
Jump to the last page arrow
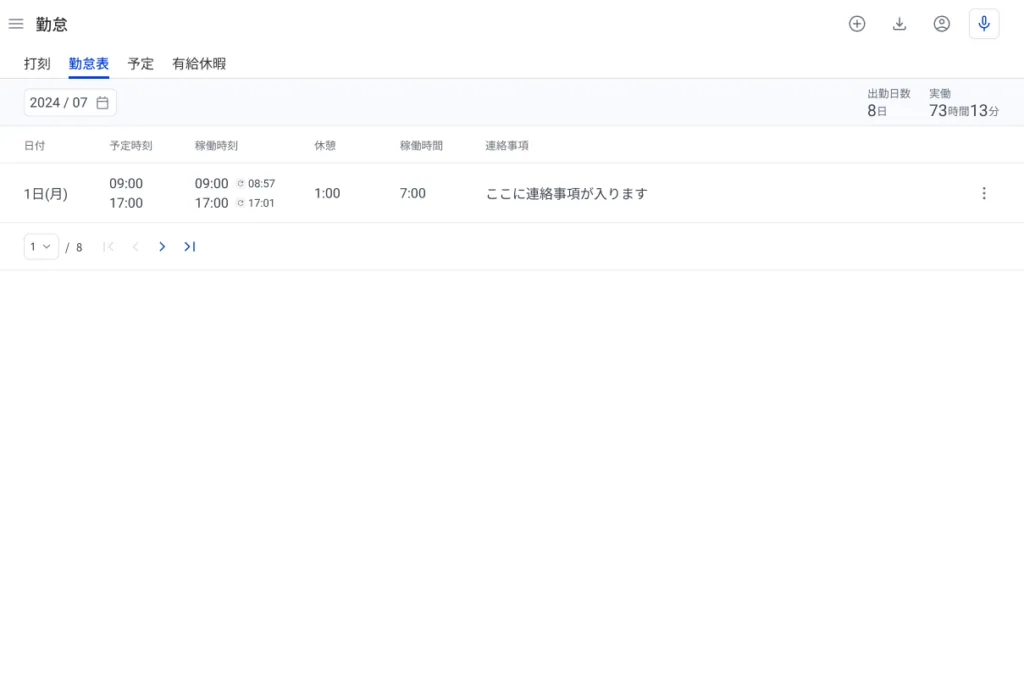[x=189, y=247]
